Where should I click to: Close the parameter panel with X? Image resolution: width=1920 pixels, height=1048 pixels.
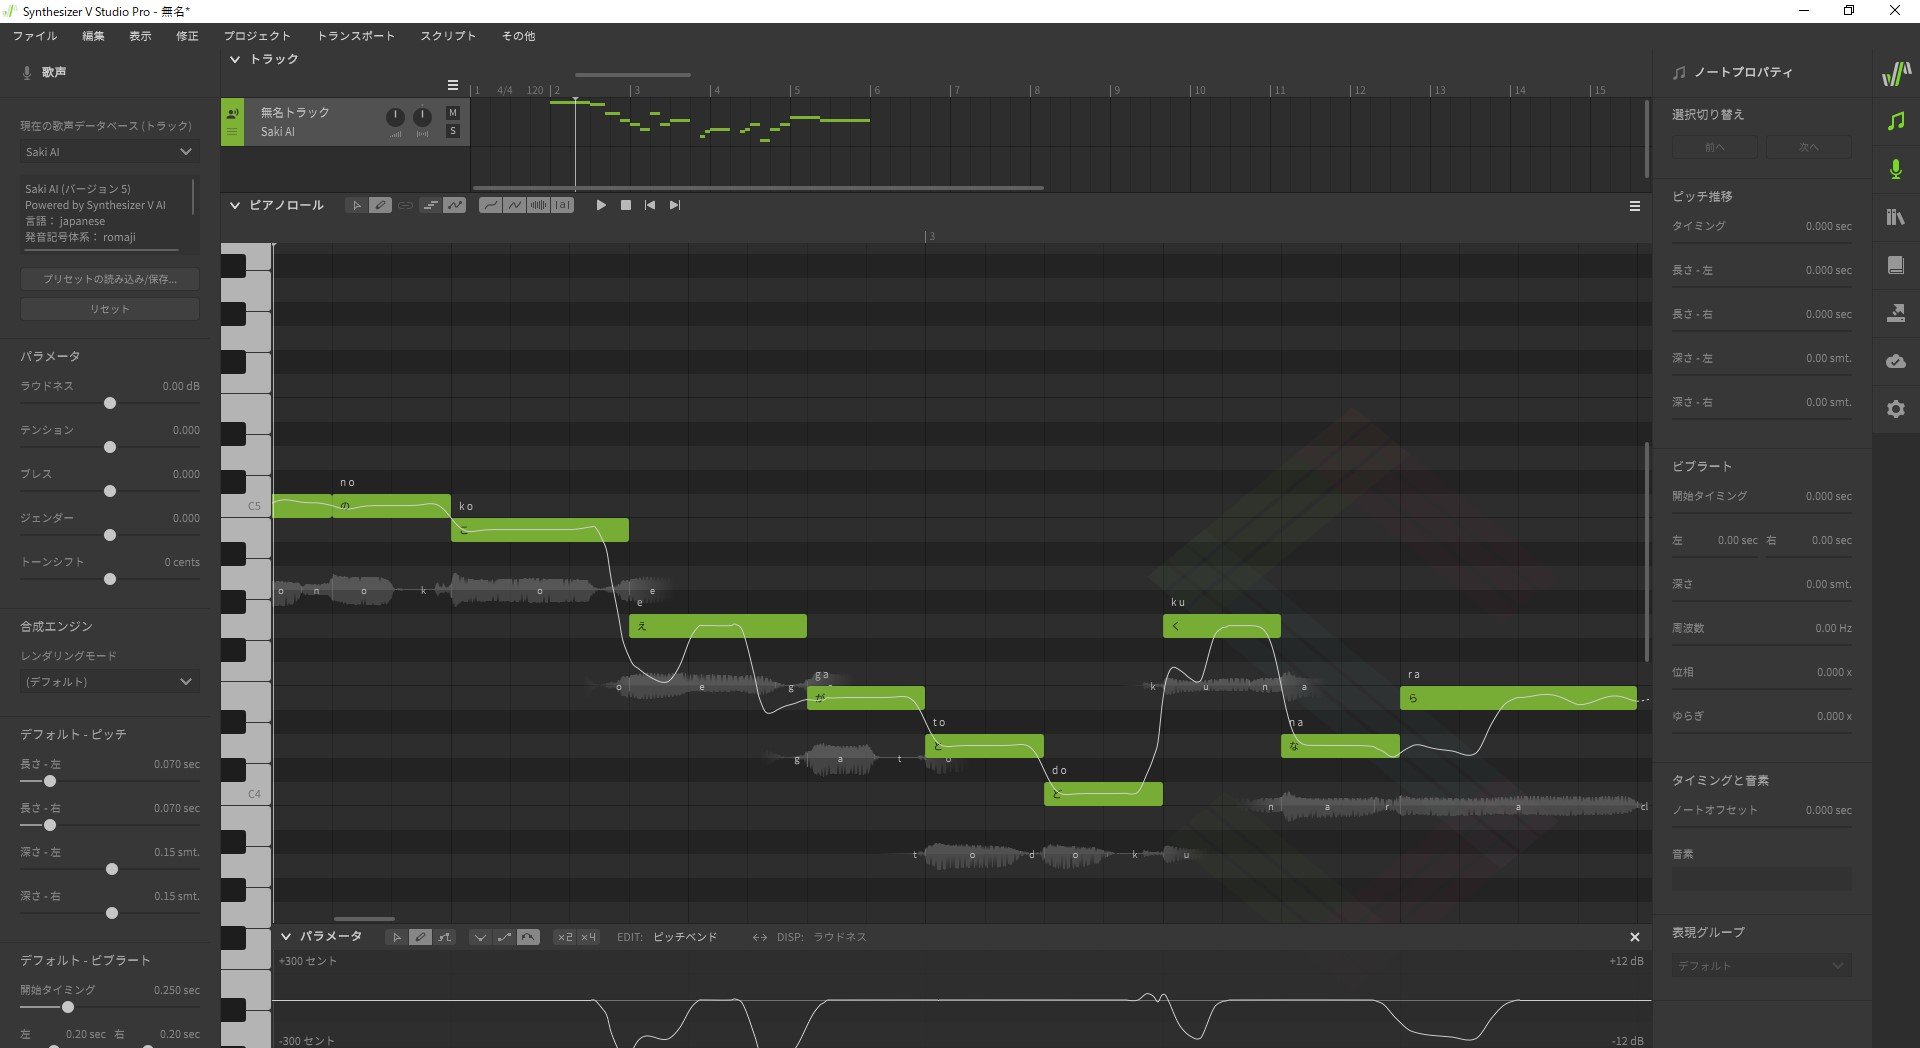click(1635, 937)
